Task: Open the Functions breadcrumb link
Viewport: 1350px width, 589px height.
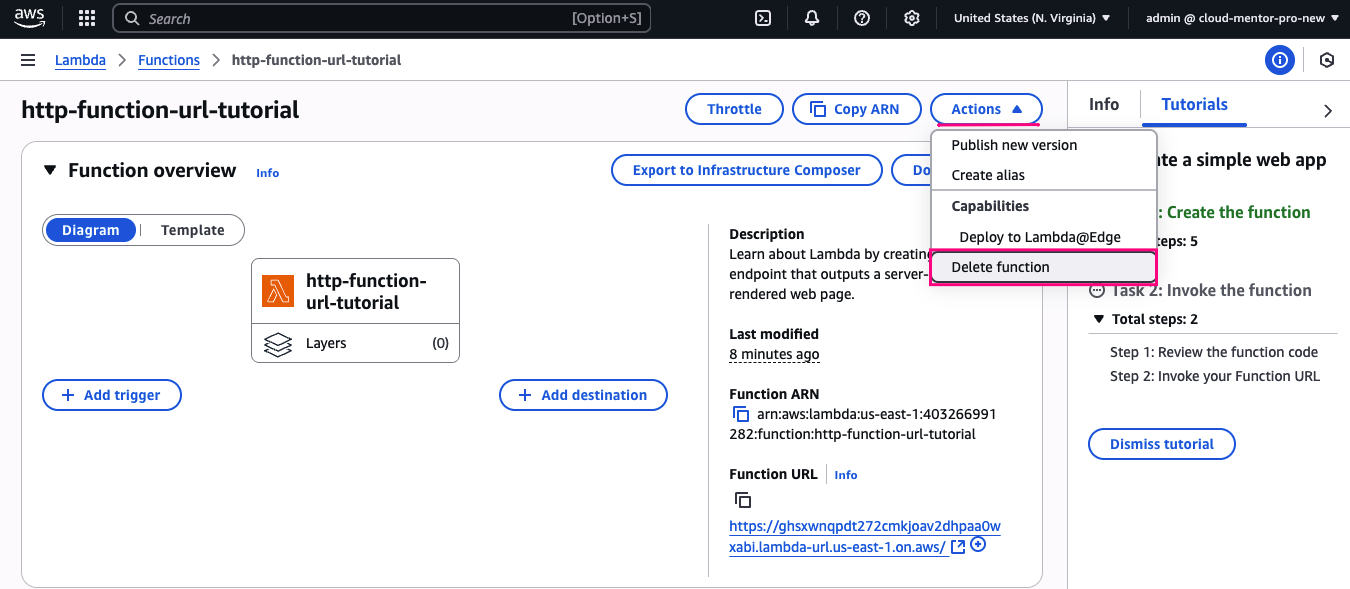Action: 169,60
